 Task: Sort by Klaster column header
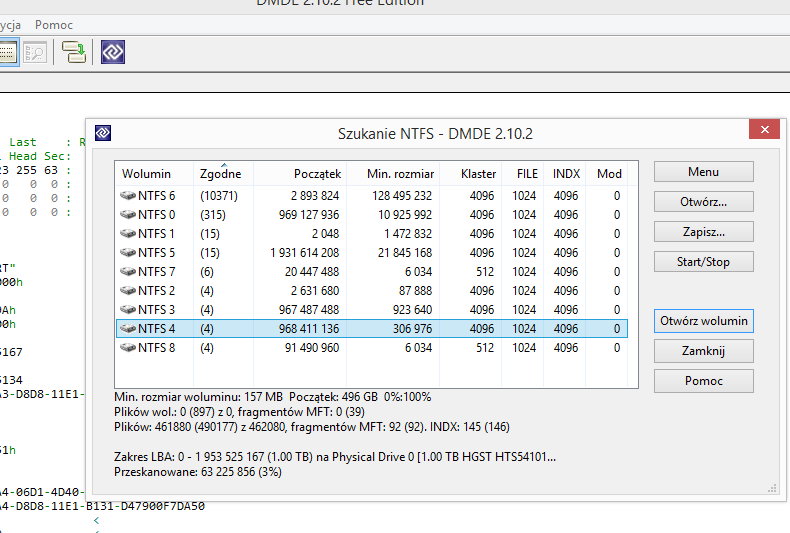coord(470,174)
